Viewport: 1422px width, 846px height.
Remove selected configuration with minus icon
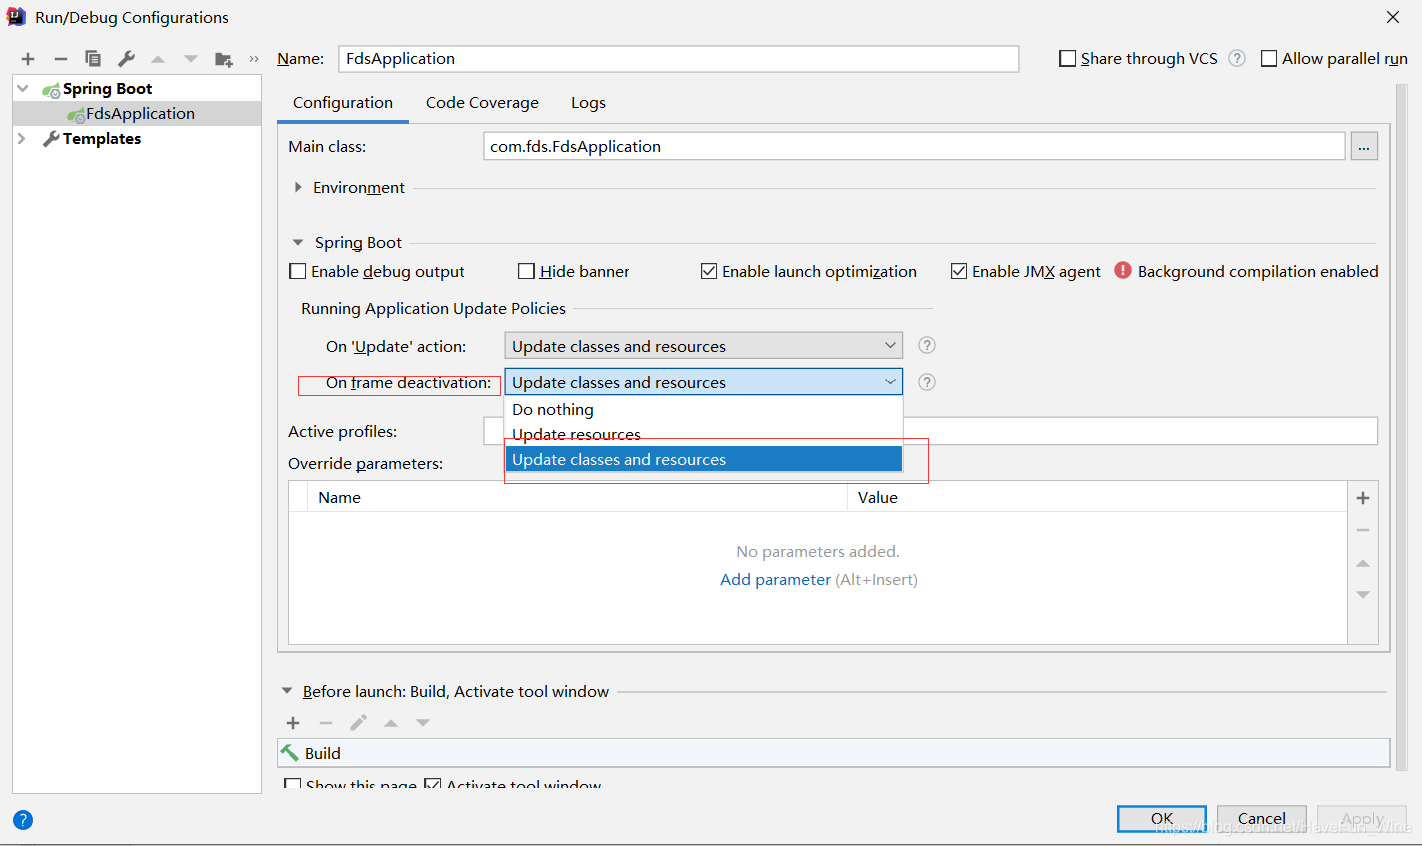pos(61,59)
